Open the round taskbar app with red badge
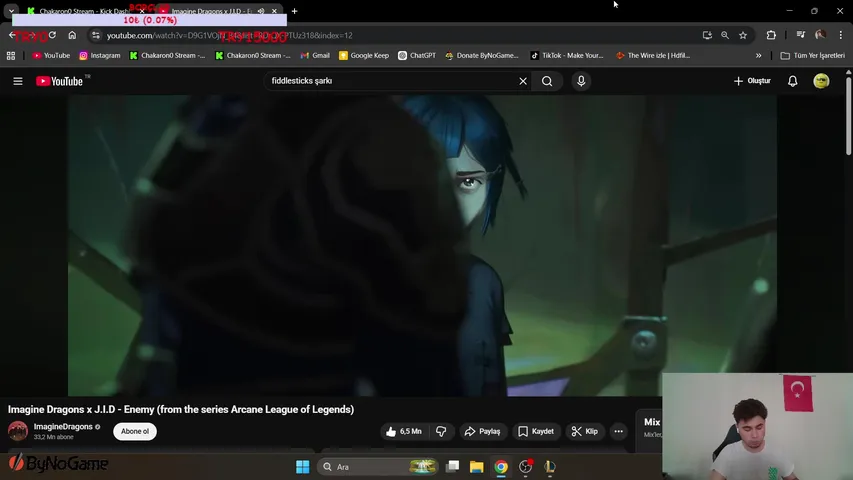The width and height of the screenshot is (853, 480). [x=526, y=466]
